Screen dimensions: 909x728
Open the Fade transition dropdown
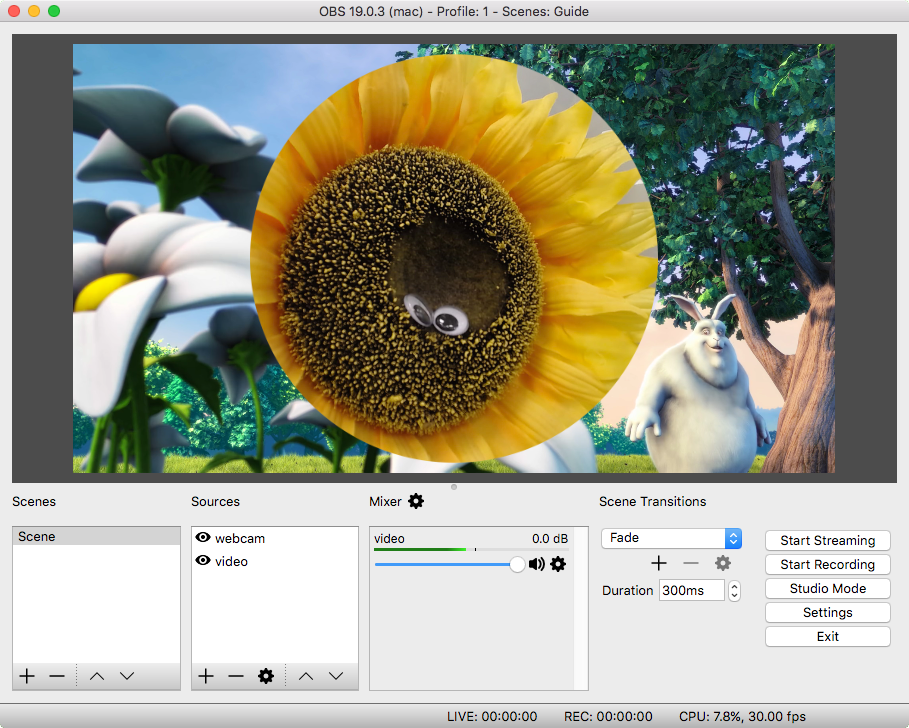coord(671,538)
